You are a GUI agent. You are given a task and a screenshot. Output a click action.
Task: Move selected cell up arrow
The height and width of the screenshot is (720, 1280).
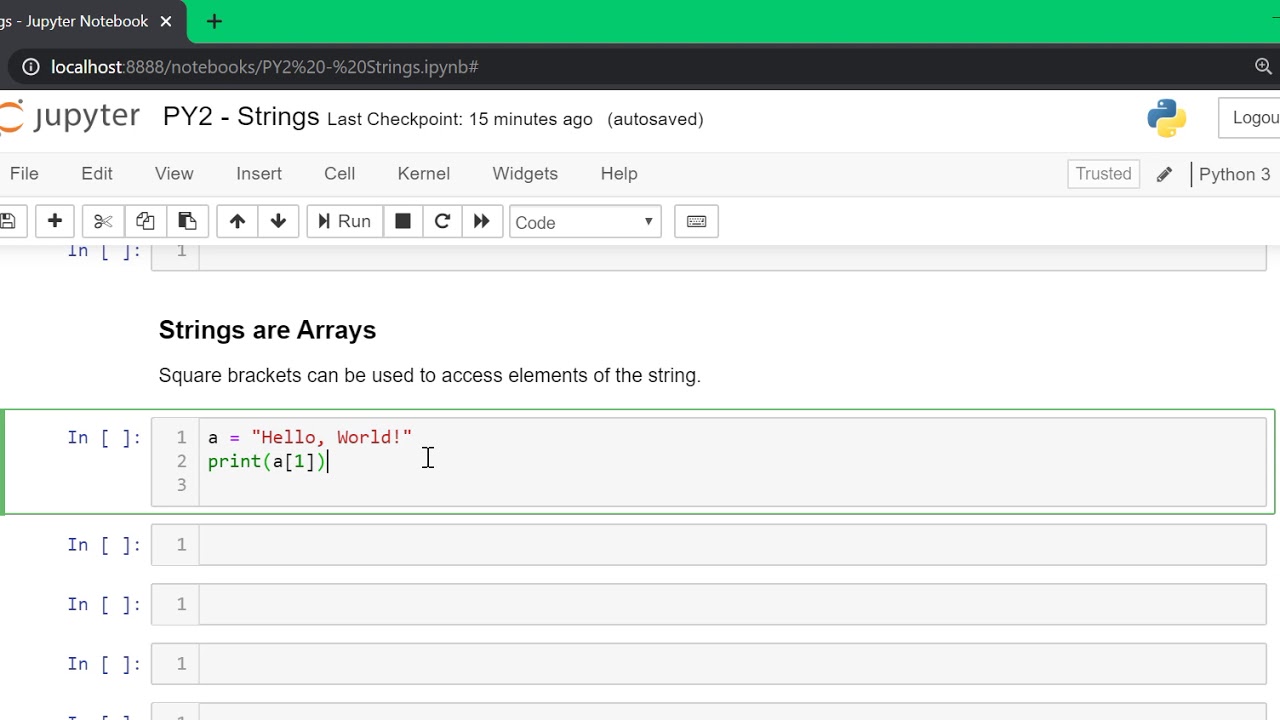[x=237, y=222]
